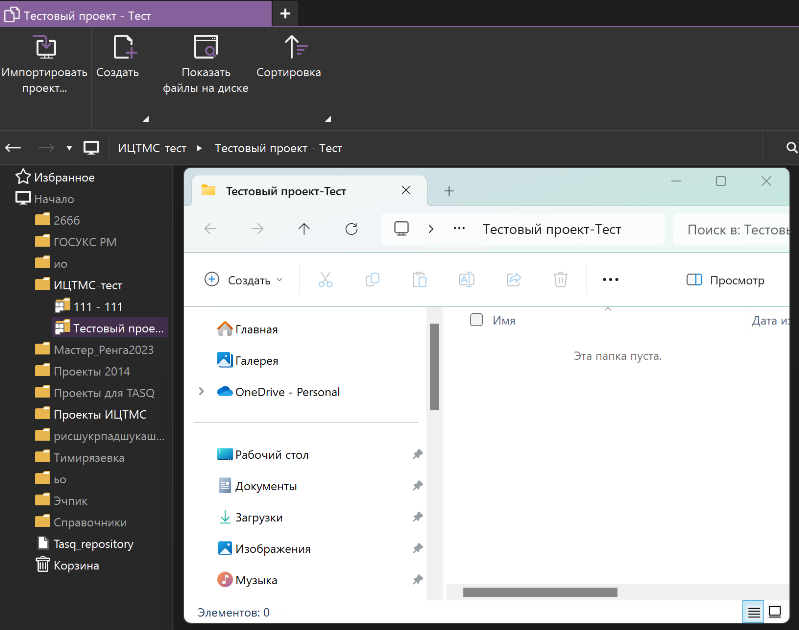Click the Delete trash icon in Explorer toolbar
The height and width of the screenshot is (630, 799).
click(x=561, y=279)
